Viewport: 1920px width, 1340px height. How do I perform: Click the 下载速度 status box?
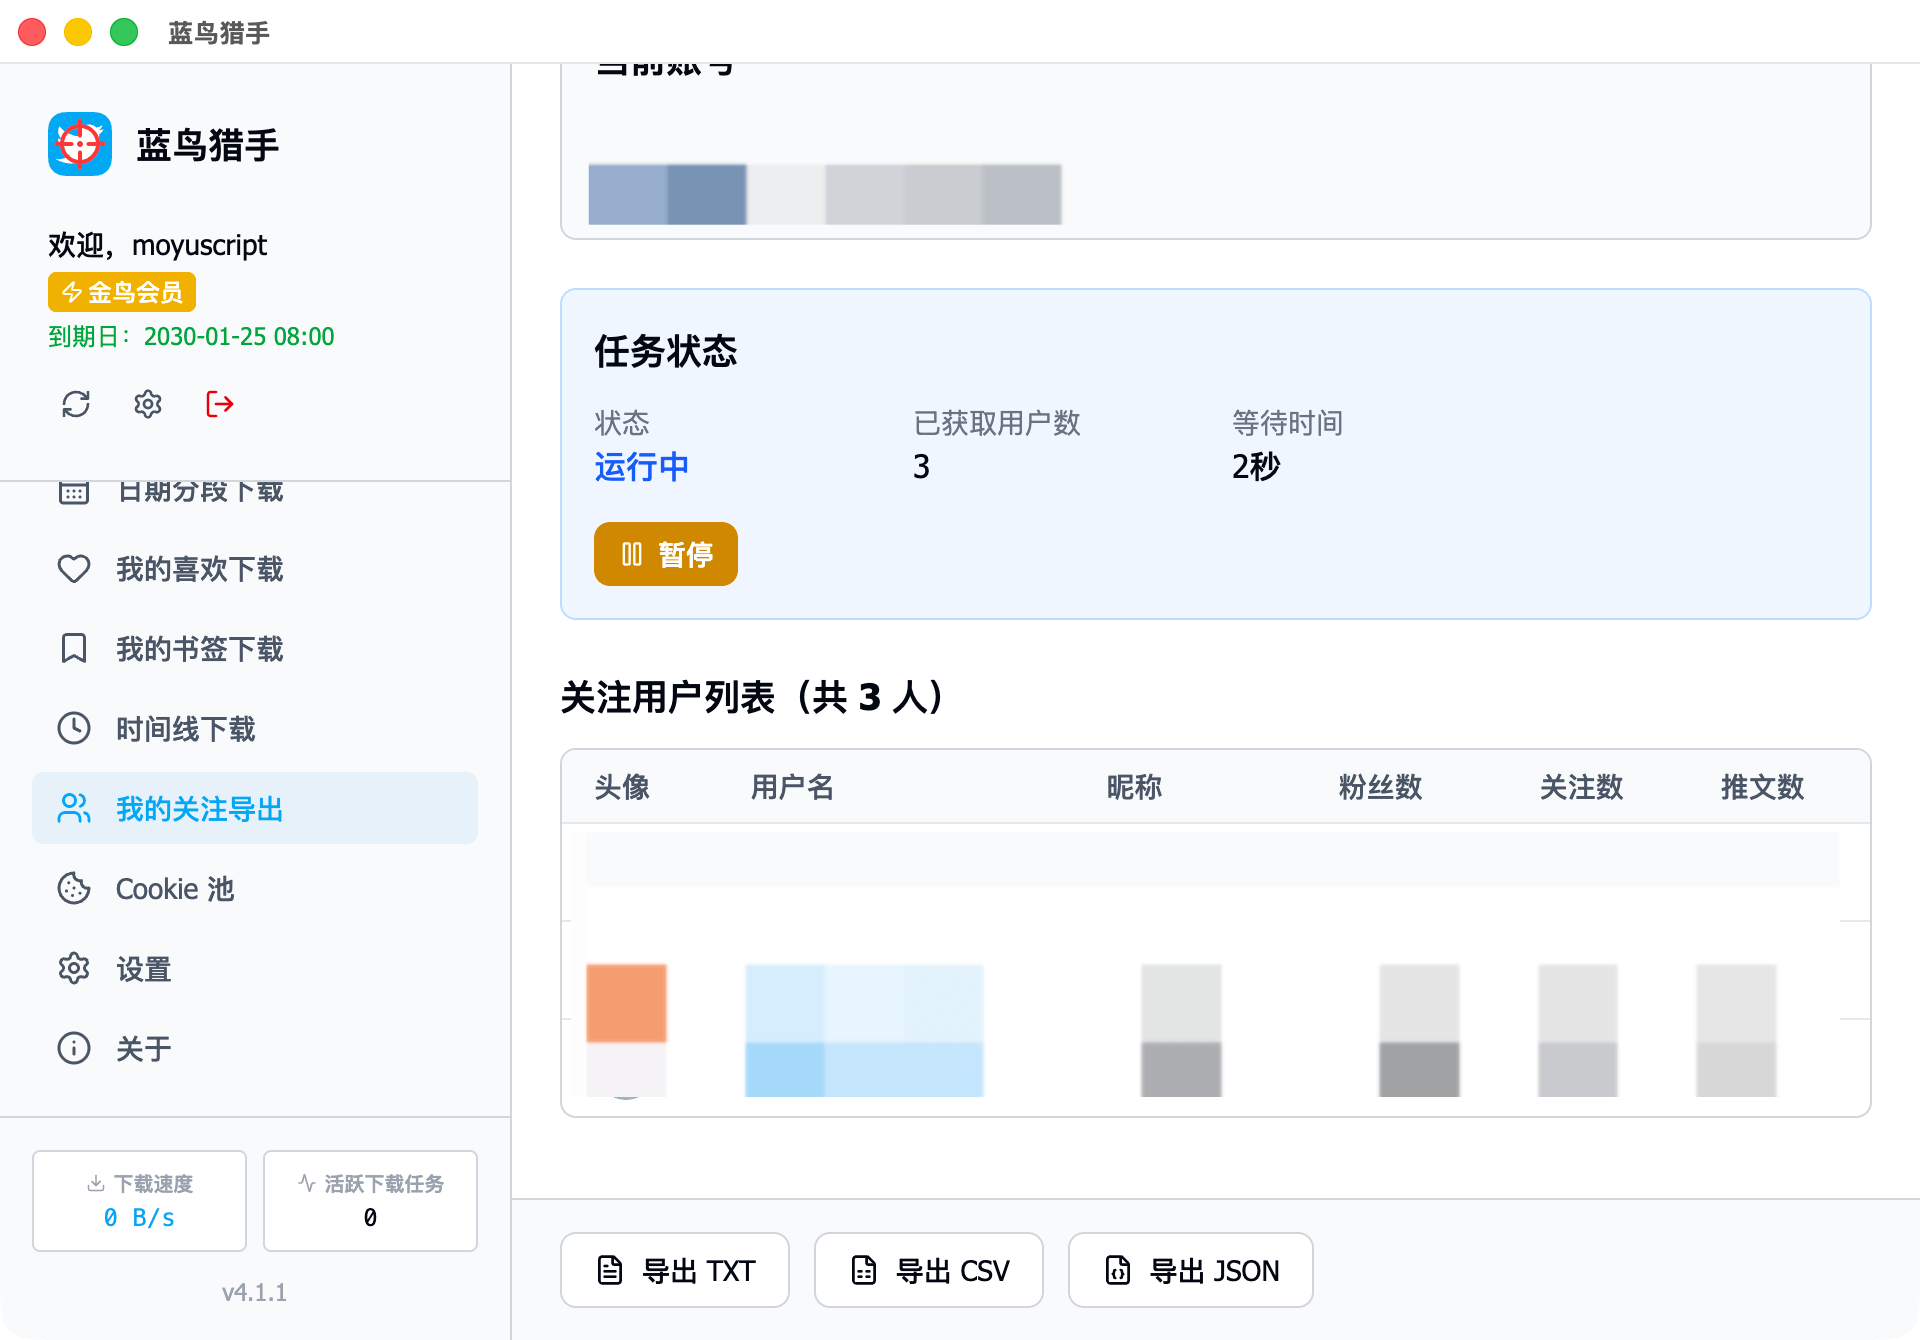coord(140,1201)
